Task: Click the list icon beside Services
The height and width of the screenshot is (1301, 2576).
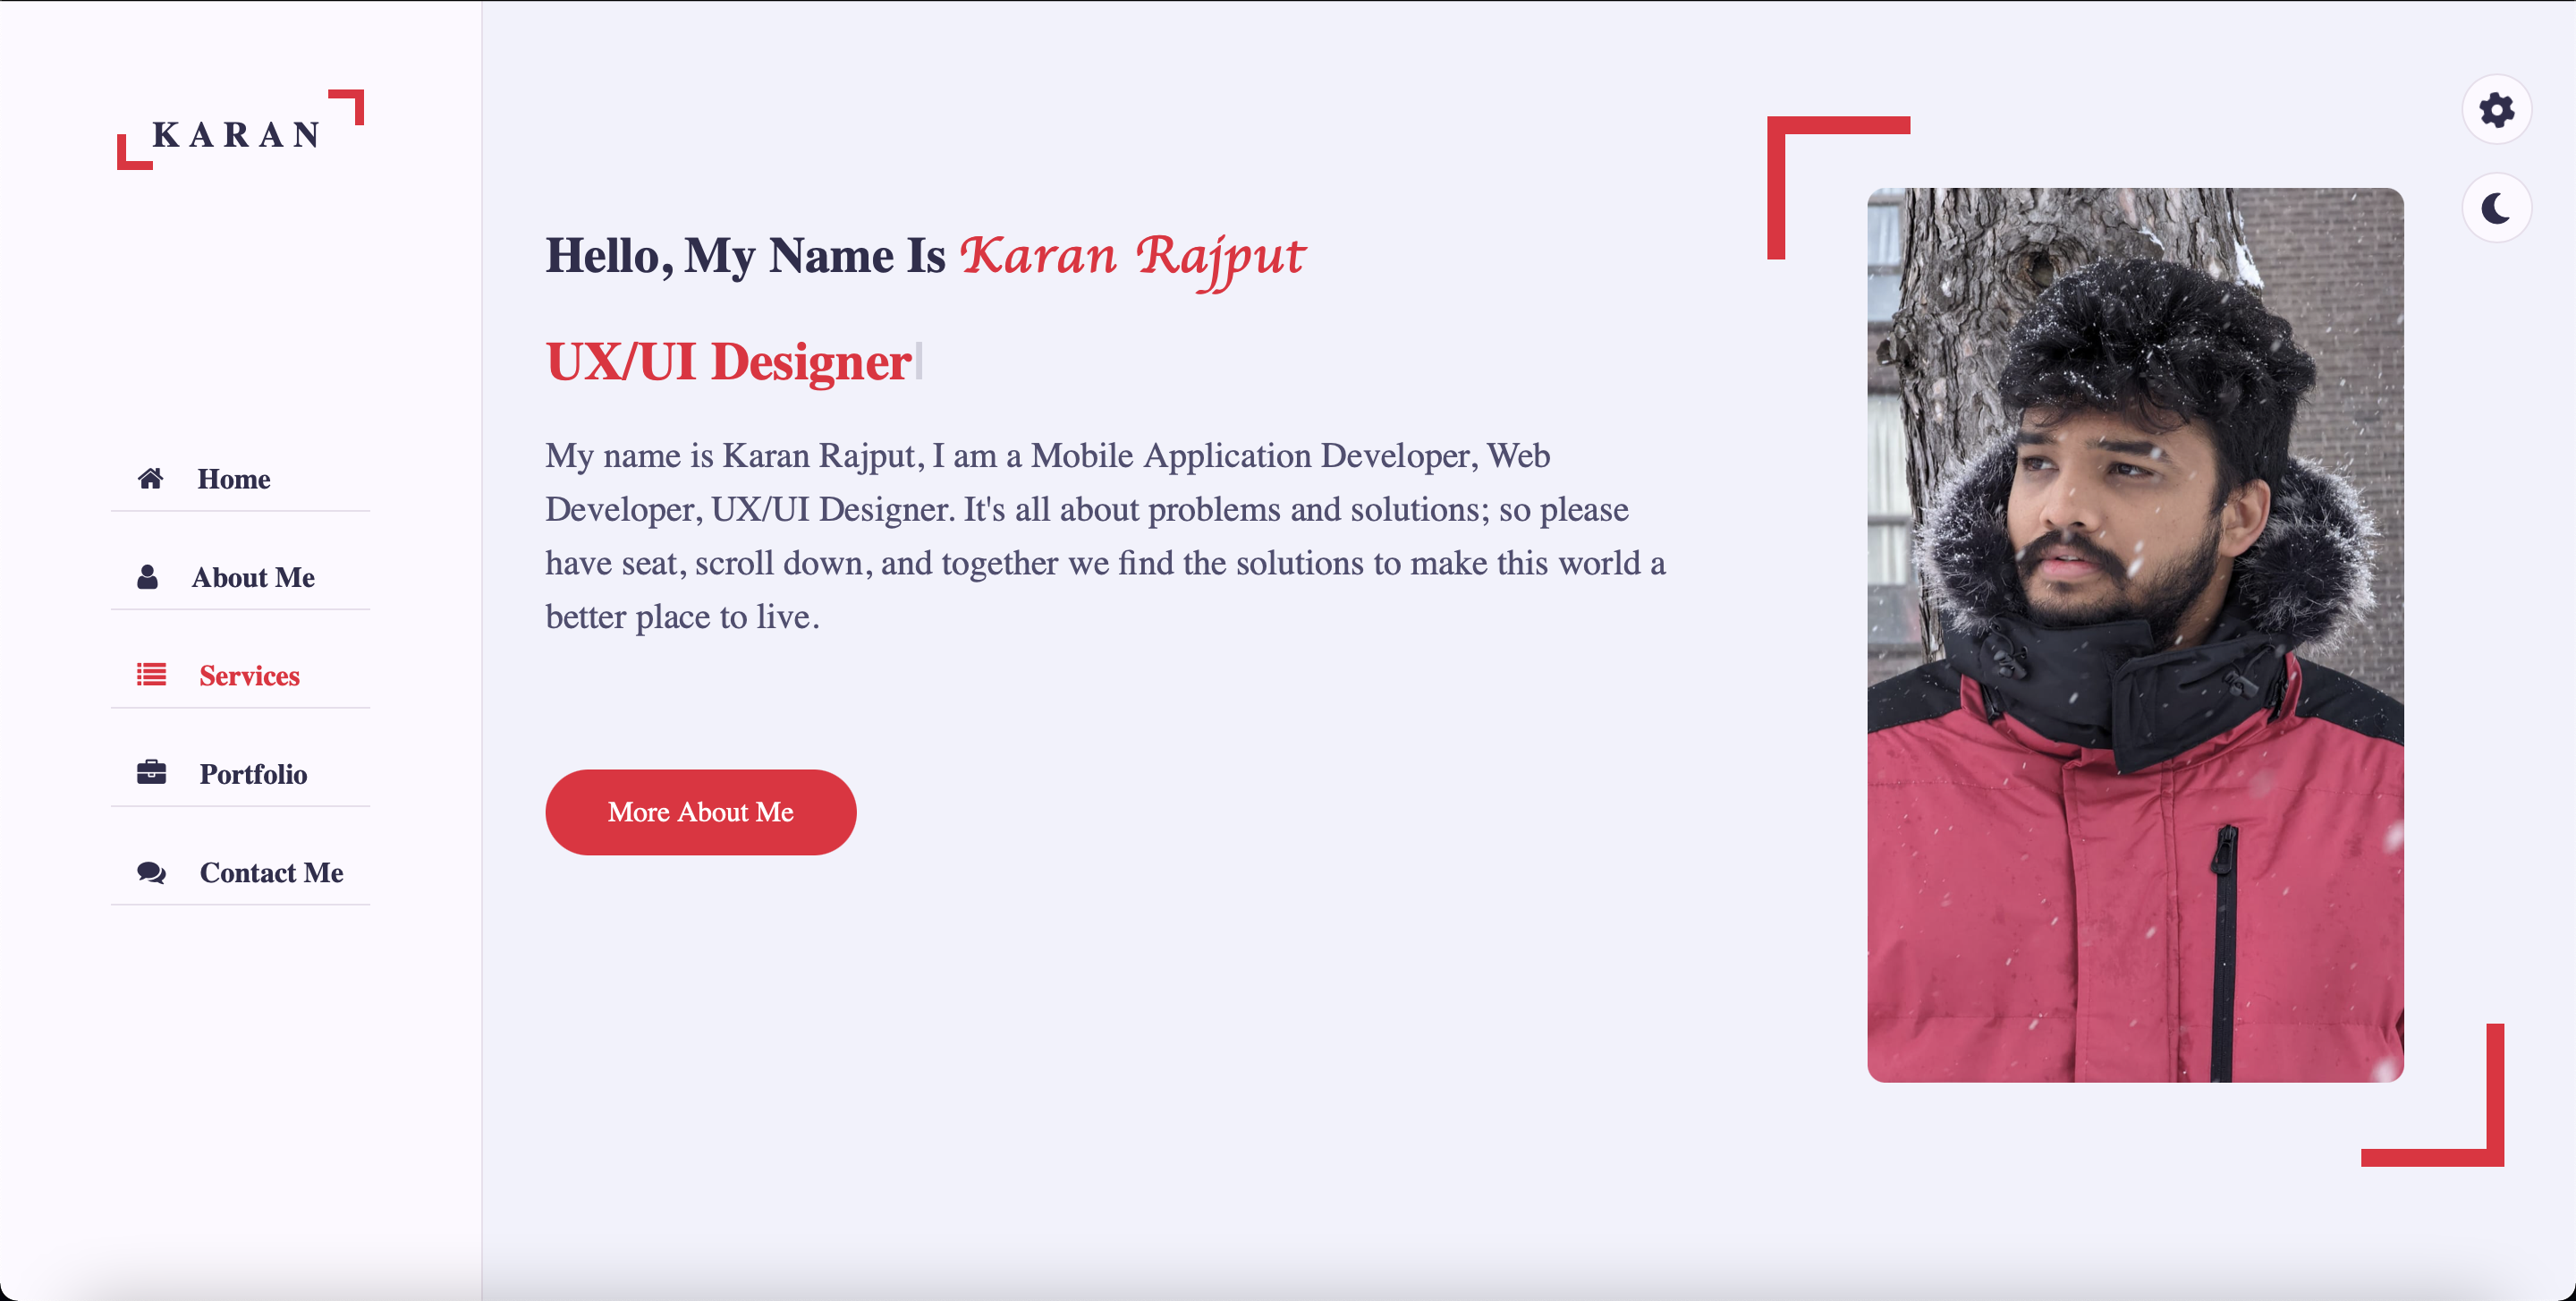Action: (x=151, y=675)
